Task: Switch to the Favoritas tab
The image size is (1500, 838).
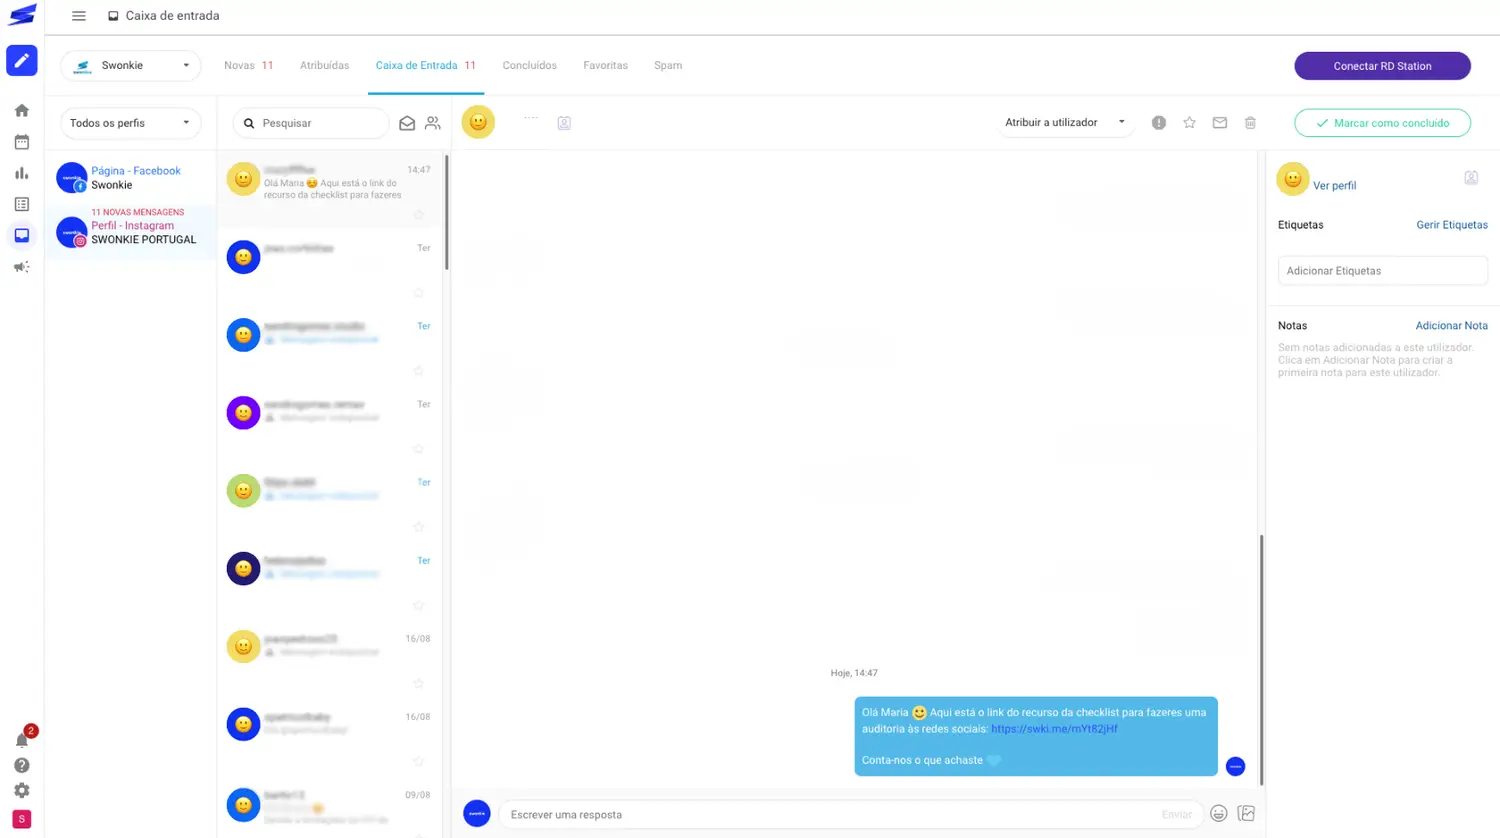Action: click(x=605, y=66)
